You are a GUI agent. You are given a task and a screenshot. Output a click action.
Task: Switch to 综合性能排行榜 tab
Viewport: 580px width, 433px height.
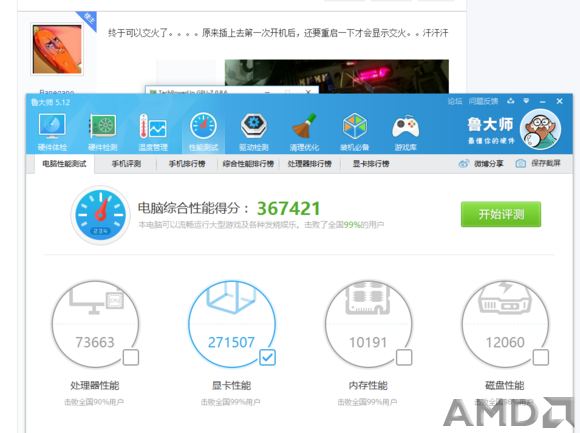click(x=248, y=164)
